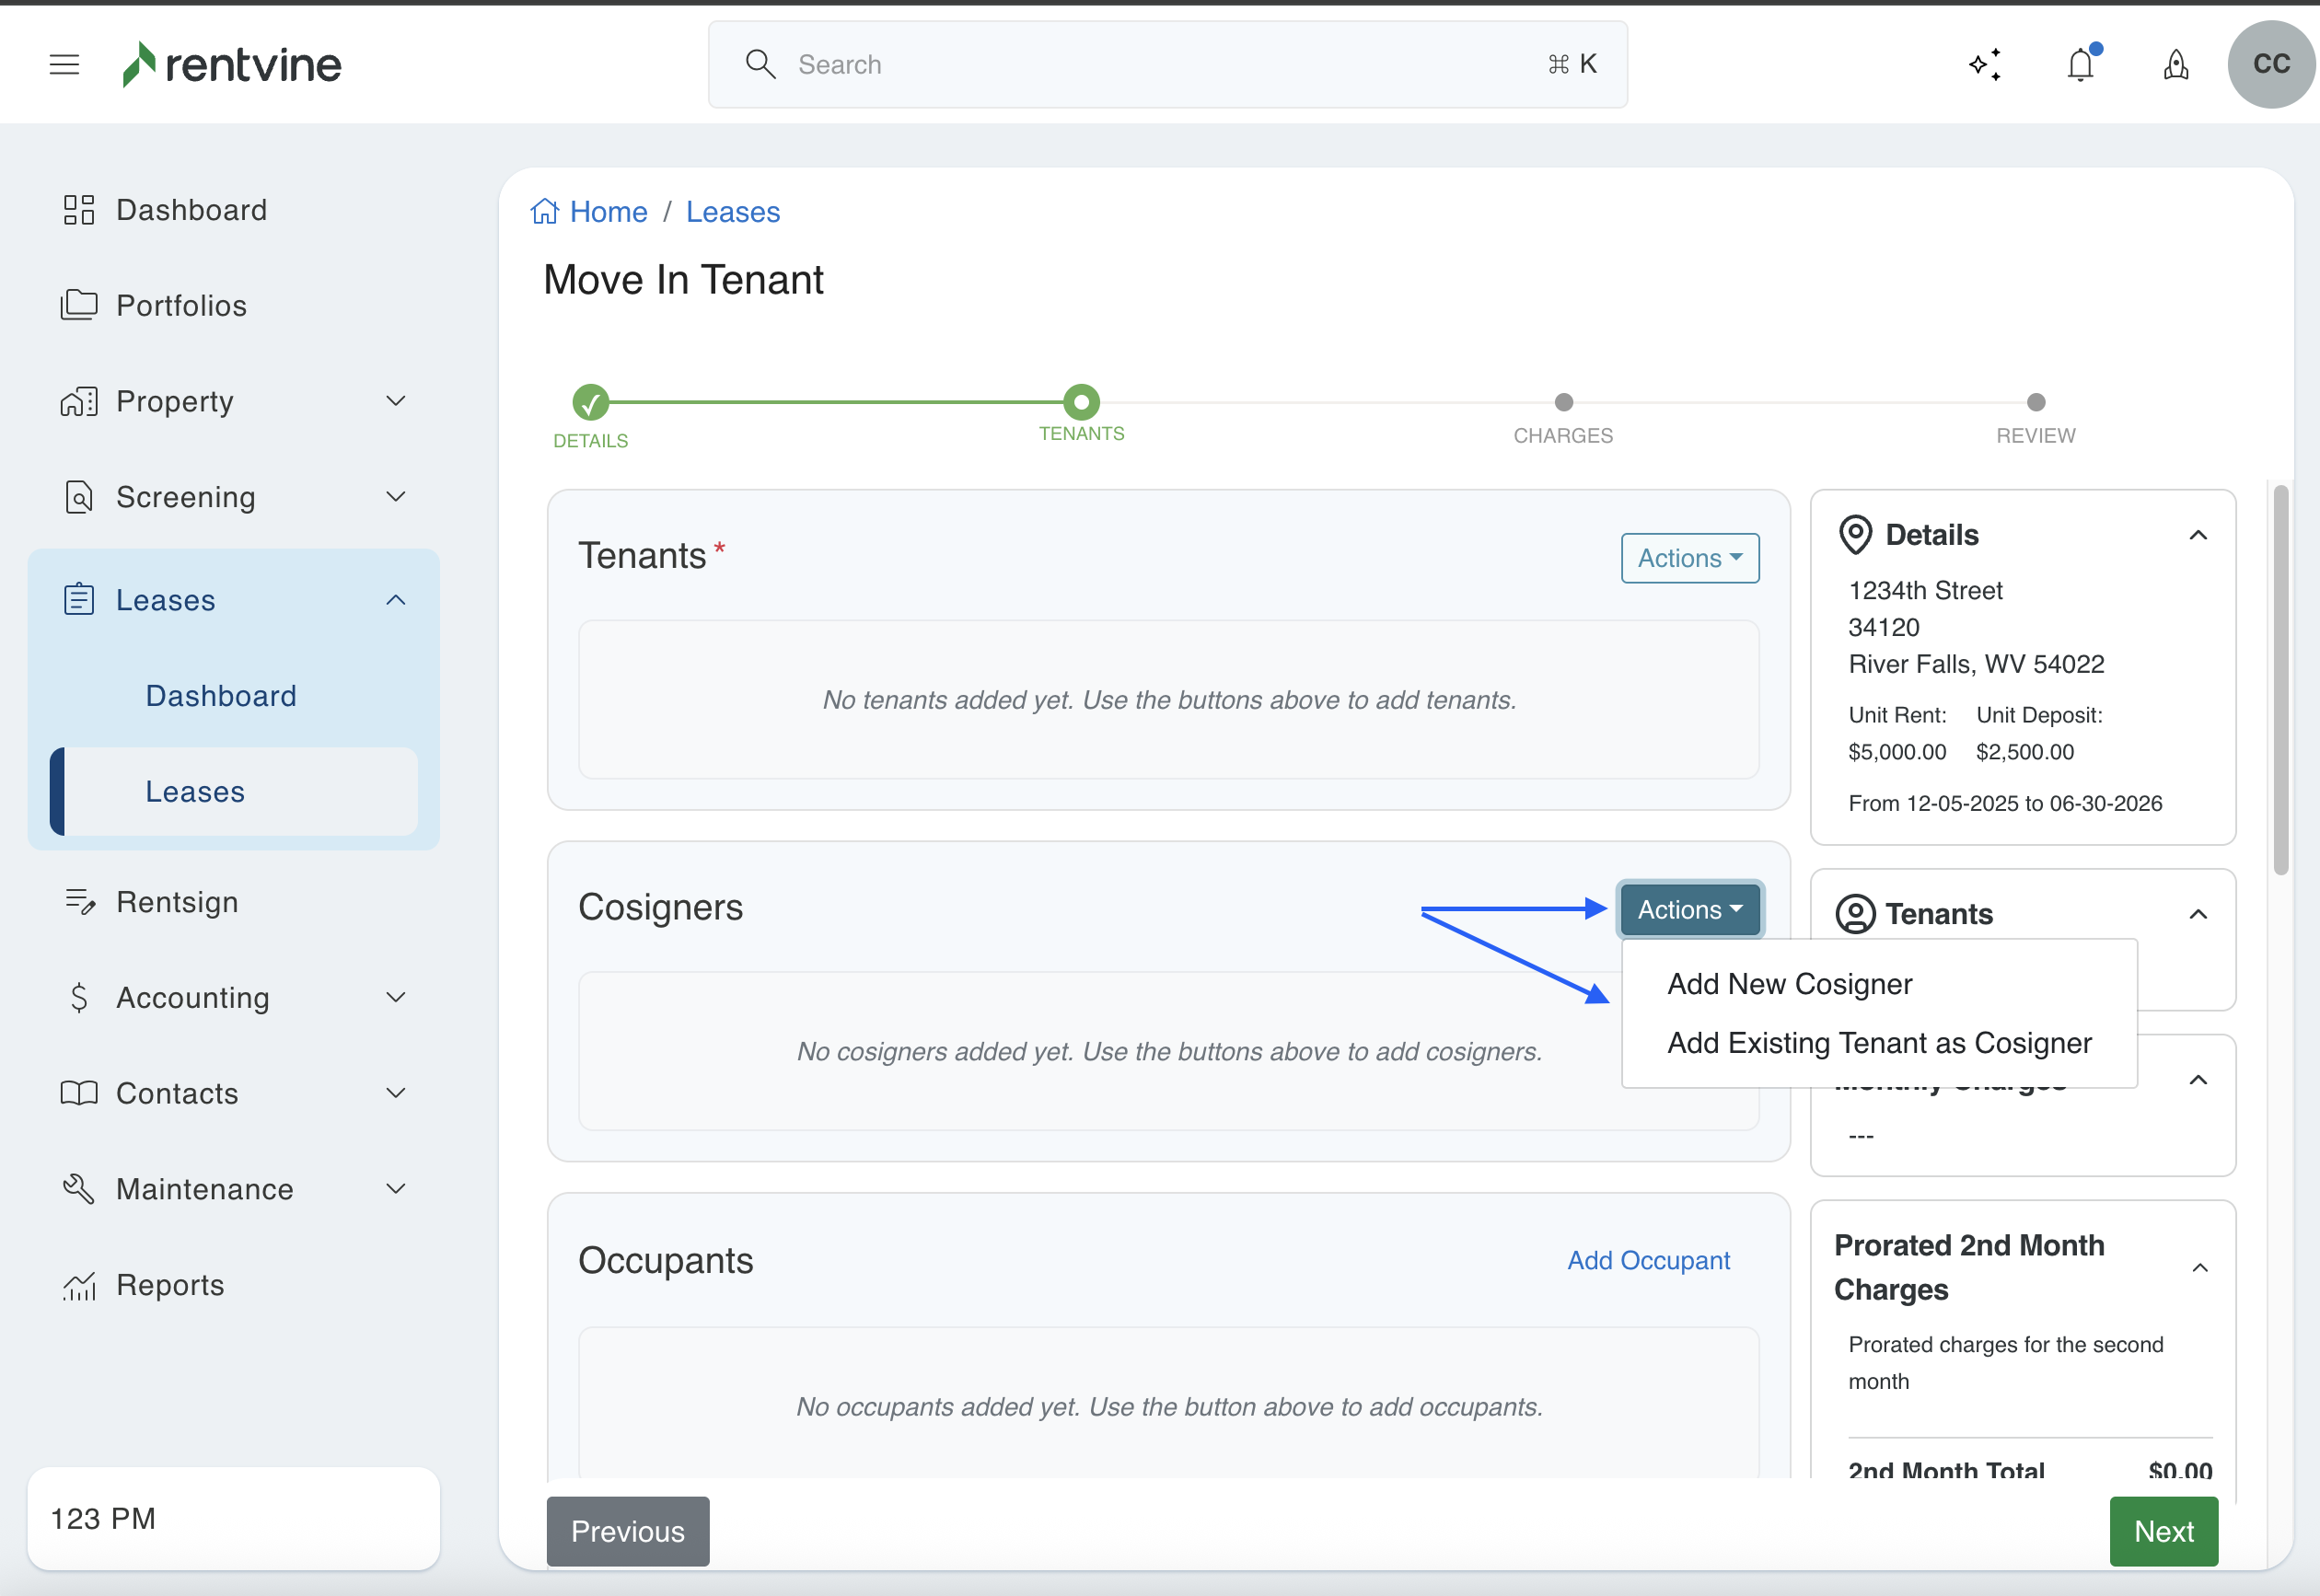This screenshot has height=1596, width=2320.
Task: Click the green Next button
Action: coord(2163,1531)
